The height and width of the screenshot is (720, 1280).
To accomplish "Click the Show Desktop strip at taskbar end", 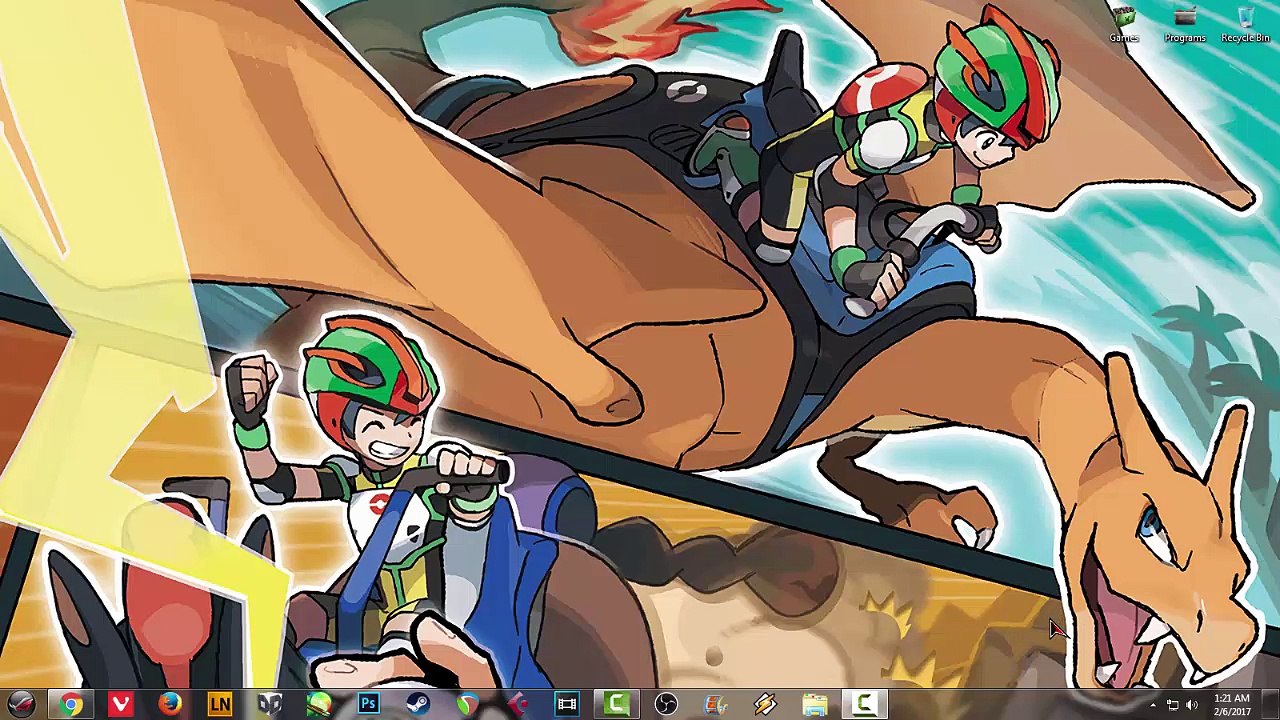I will (x=1272, y=705).
